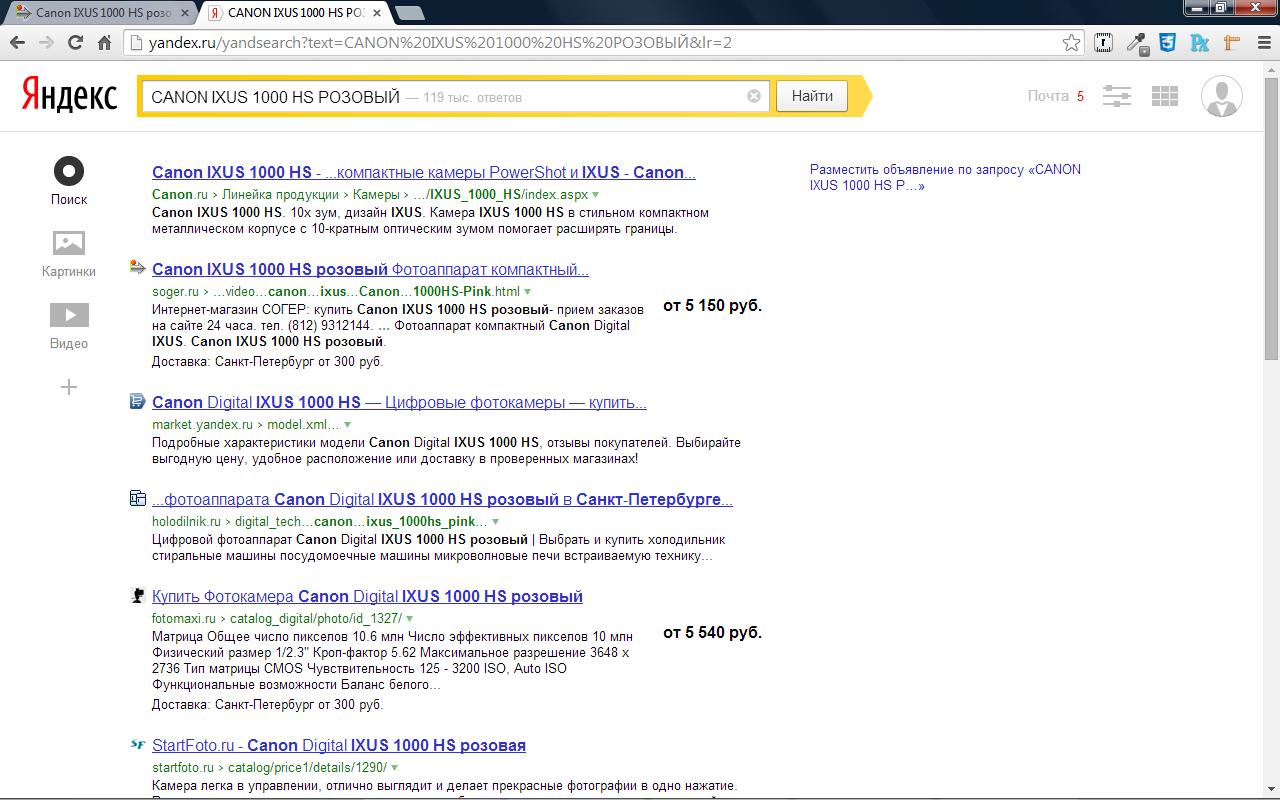Open the Почта mail link
Viewport: 1280px width, 800px height.
(x=1048, y=96)
